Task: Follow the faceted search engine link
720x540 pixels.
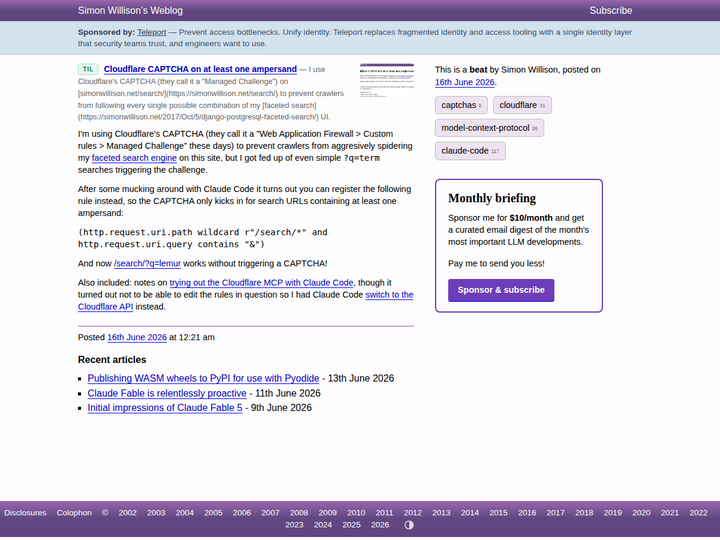Action: tap(134, 158)
